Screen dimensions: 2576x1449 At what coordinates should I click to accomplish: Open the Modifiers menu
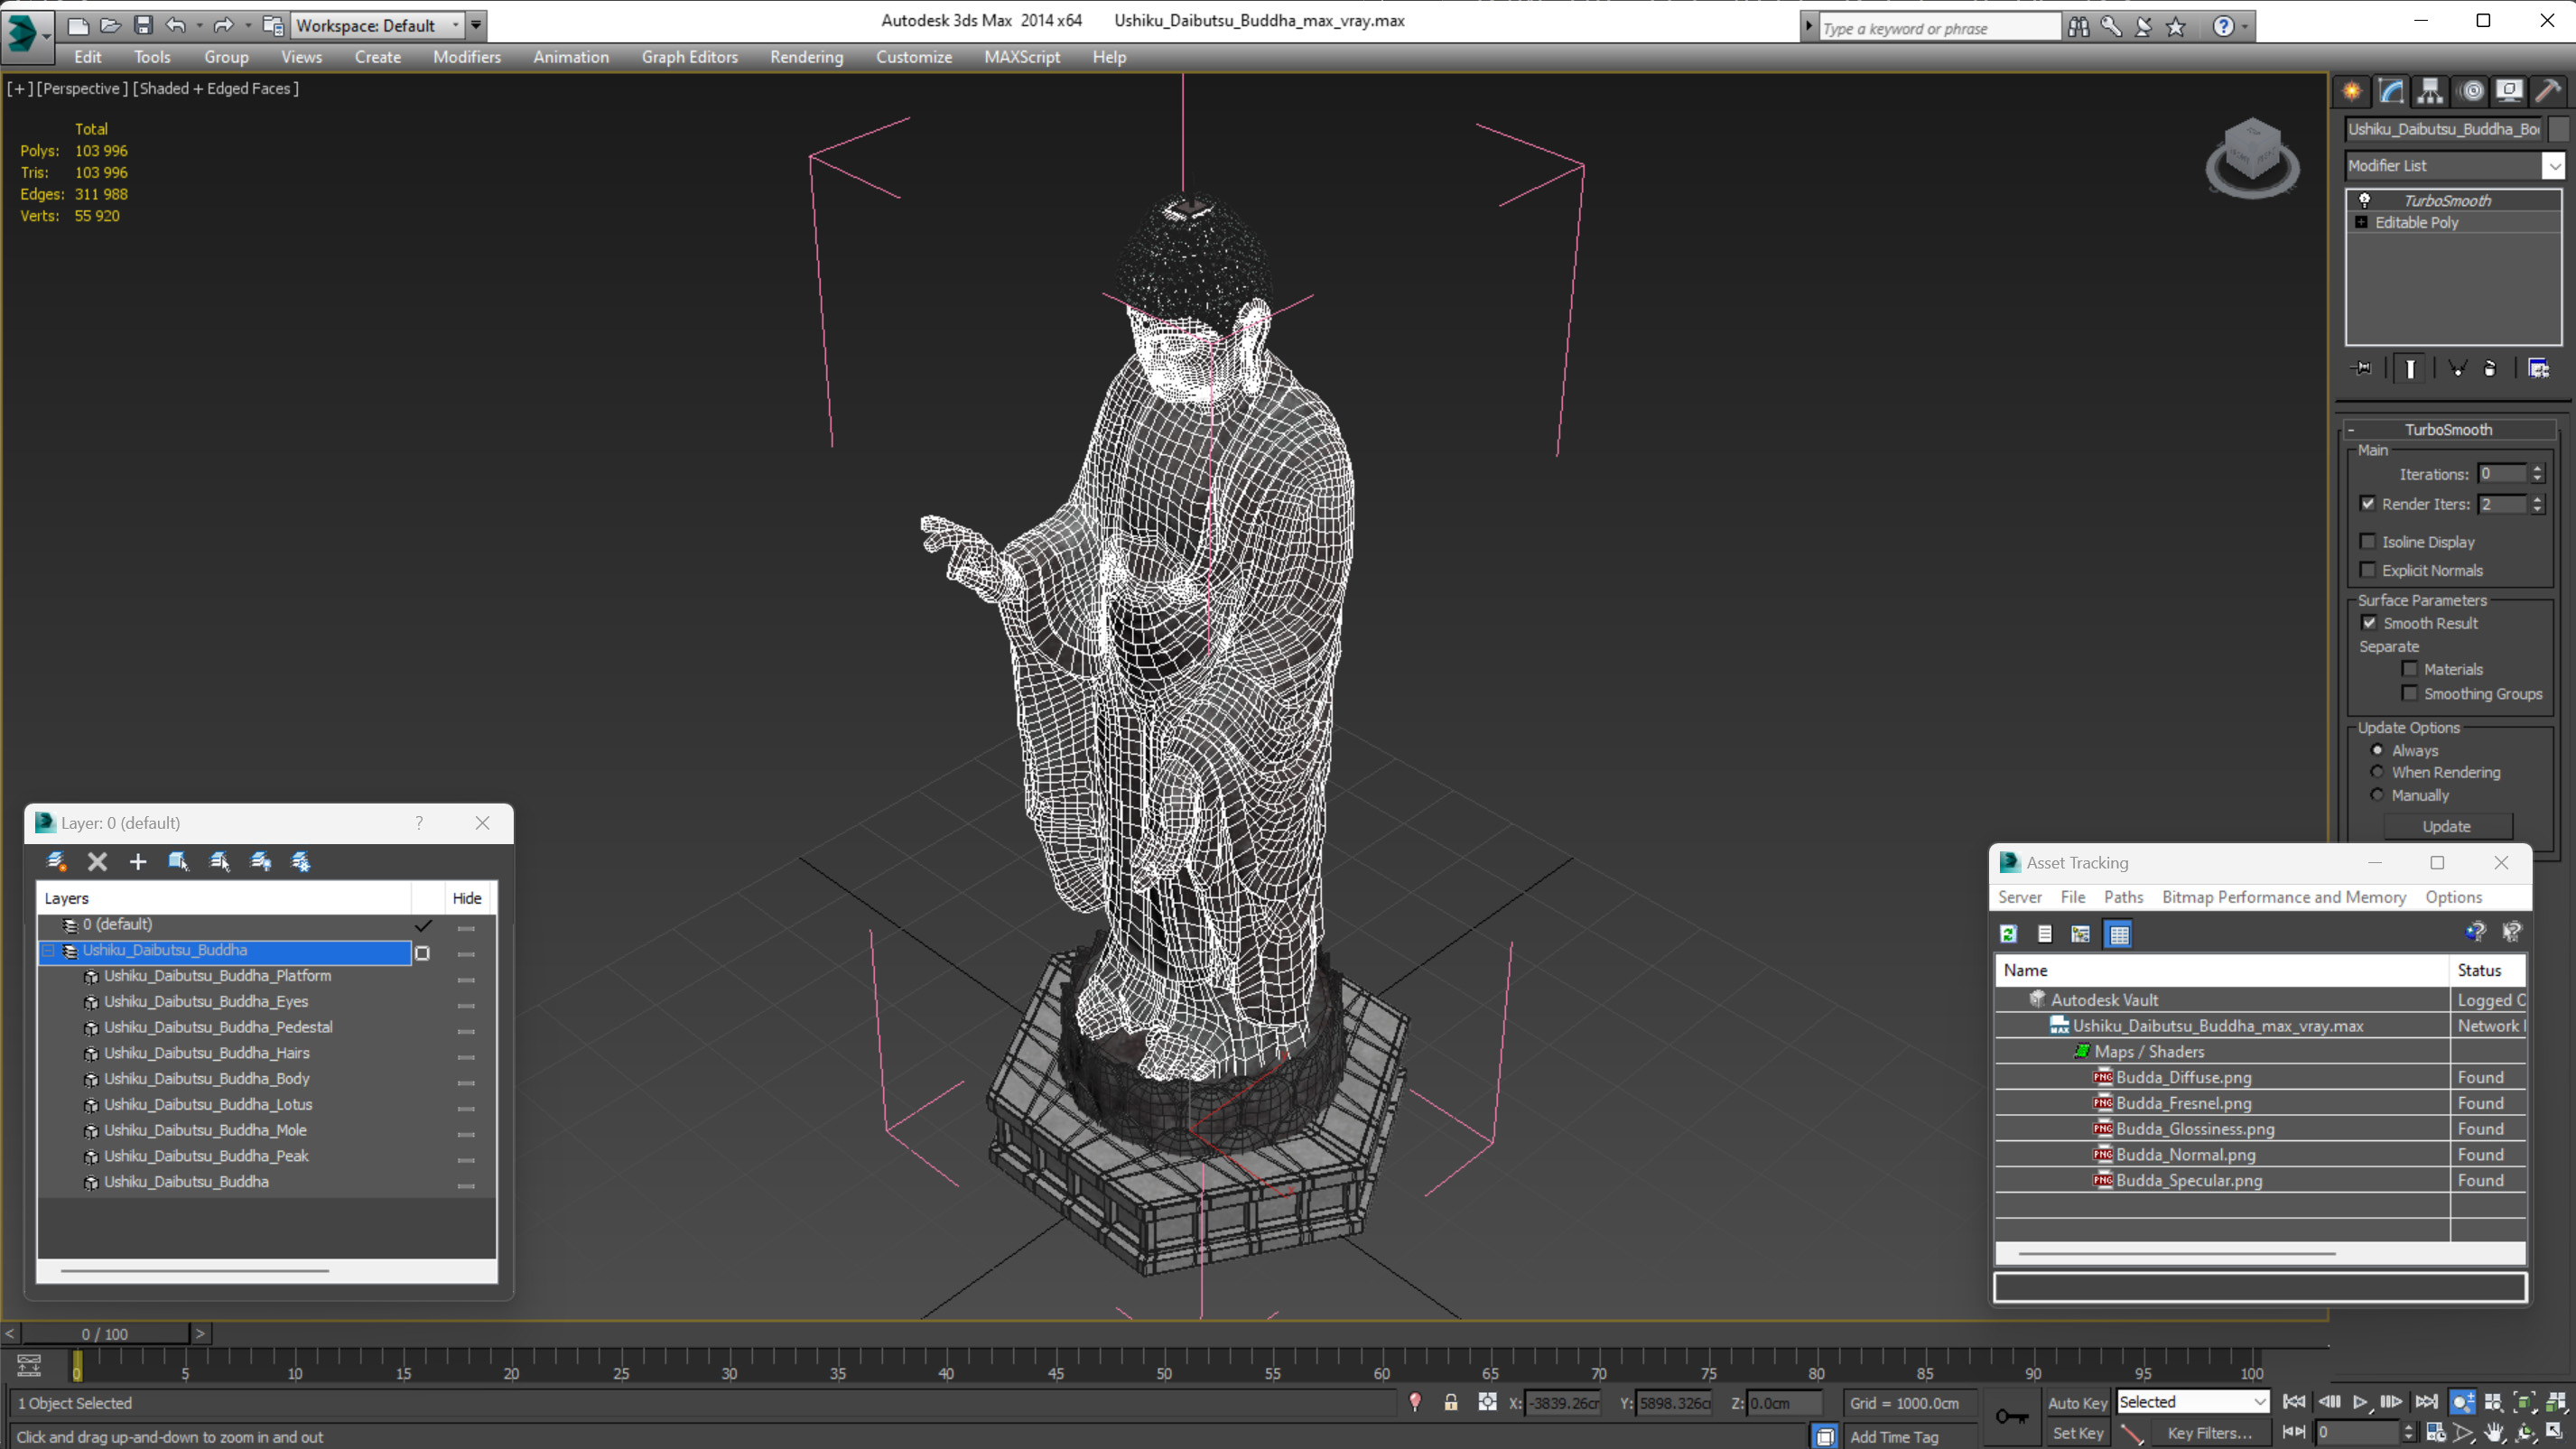click(467, 57)
